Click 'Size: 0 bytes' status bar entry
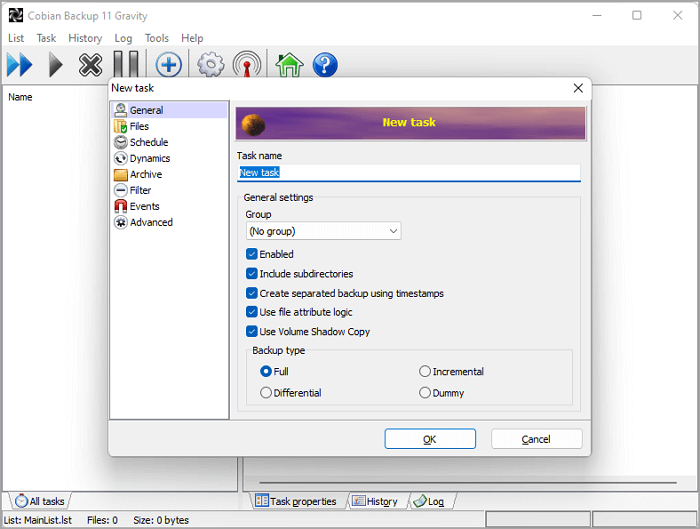The image size is (700, 529). point(161,521)
